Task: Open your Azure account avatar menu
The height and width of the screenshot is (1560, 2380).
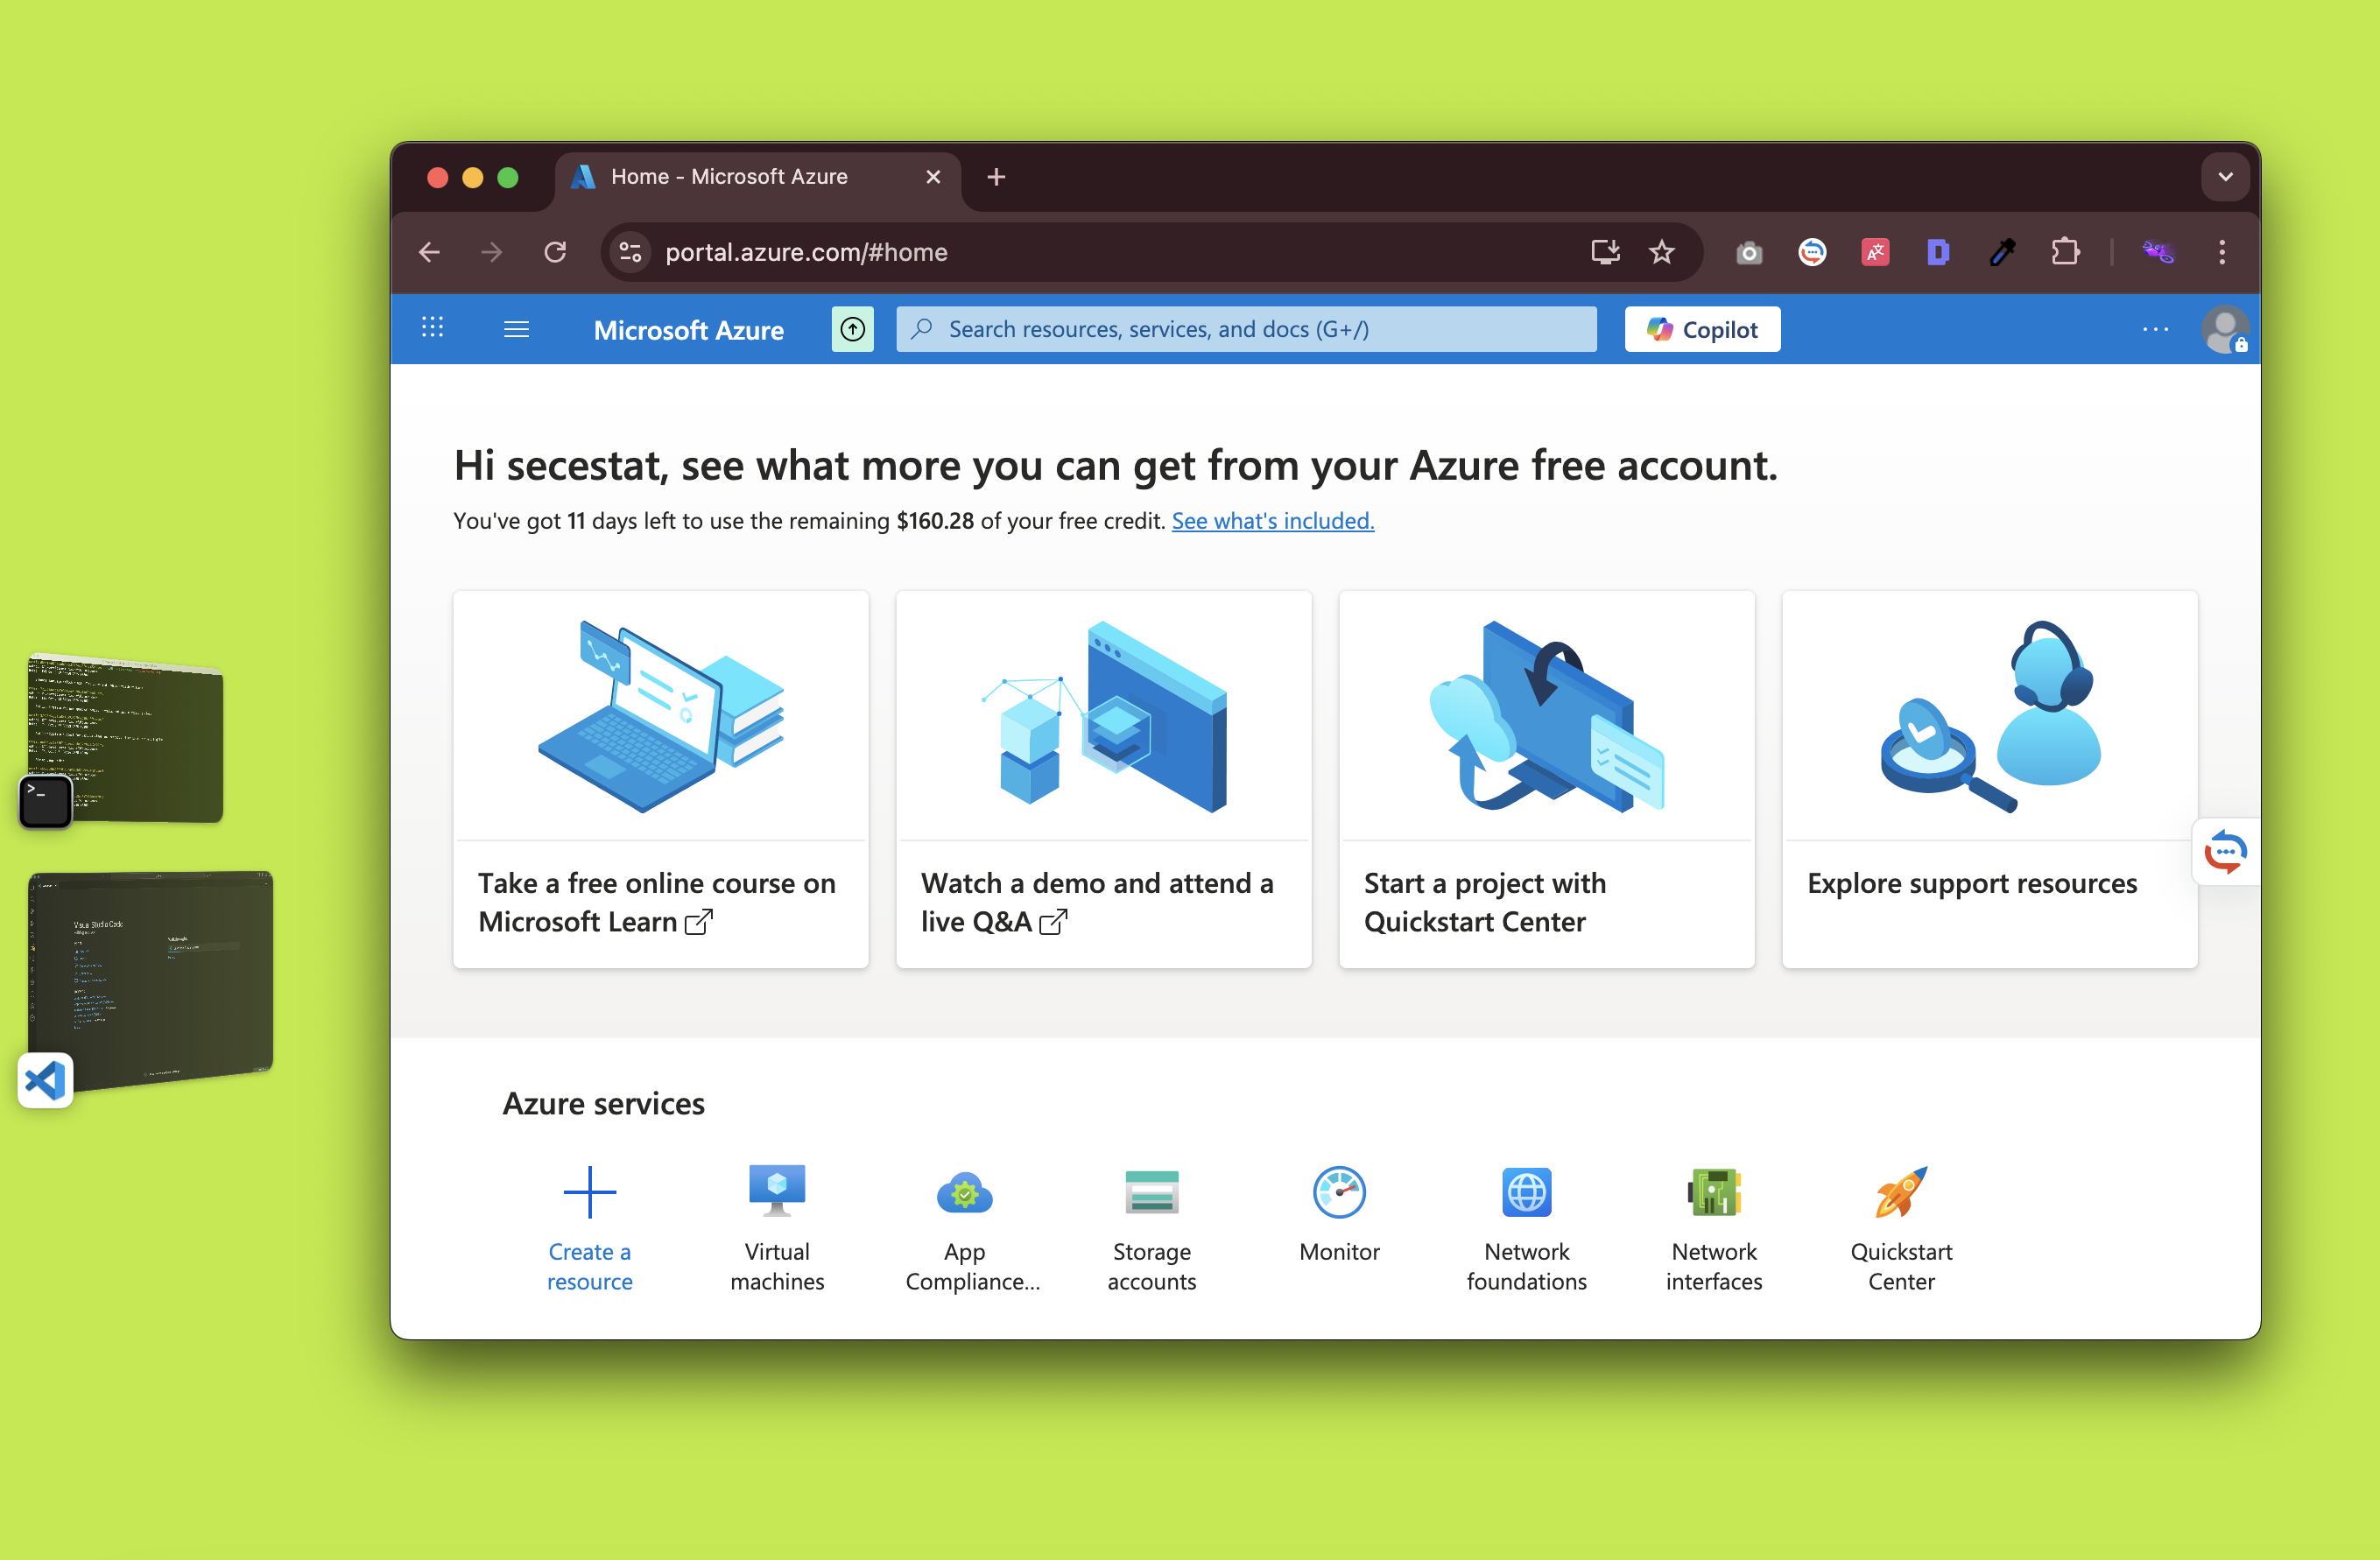Action: (x=2225, y=329)
